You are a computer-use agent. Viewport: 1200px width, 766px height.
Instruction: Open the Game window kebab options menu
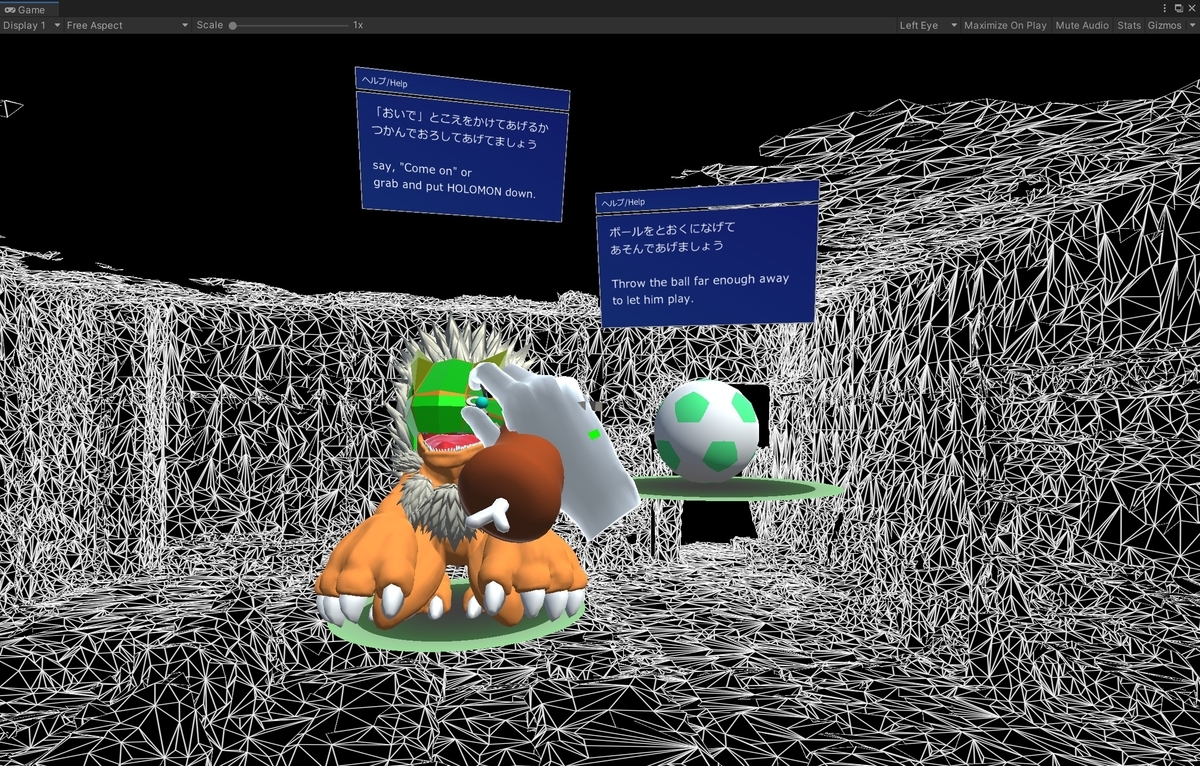click(x=1165, y=8)
